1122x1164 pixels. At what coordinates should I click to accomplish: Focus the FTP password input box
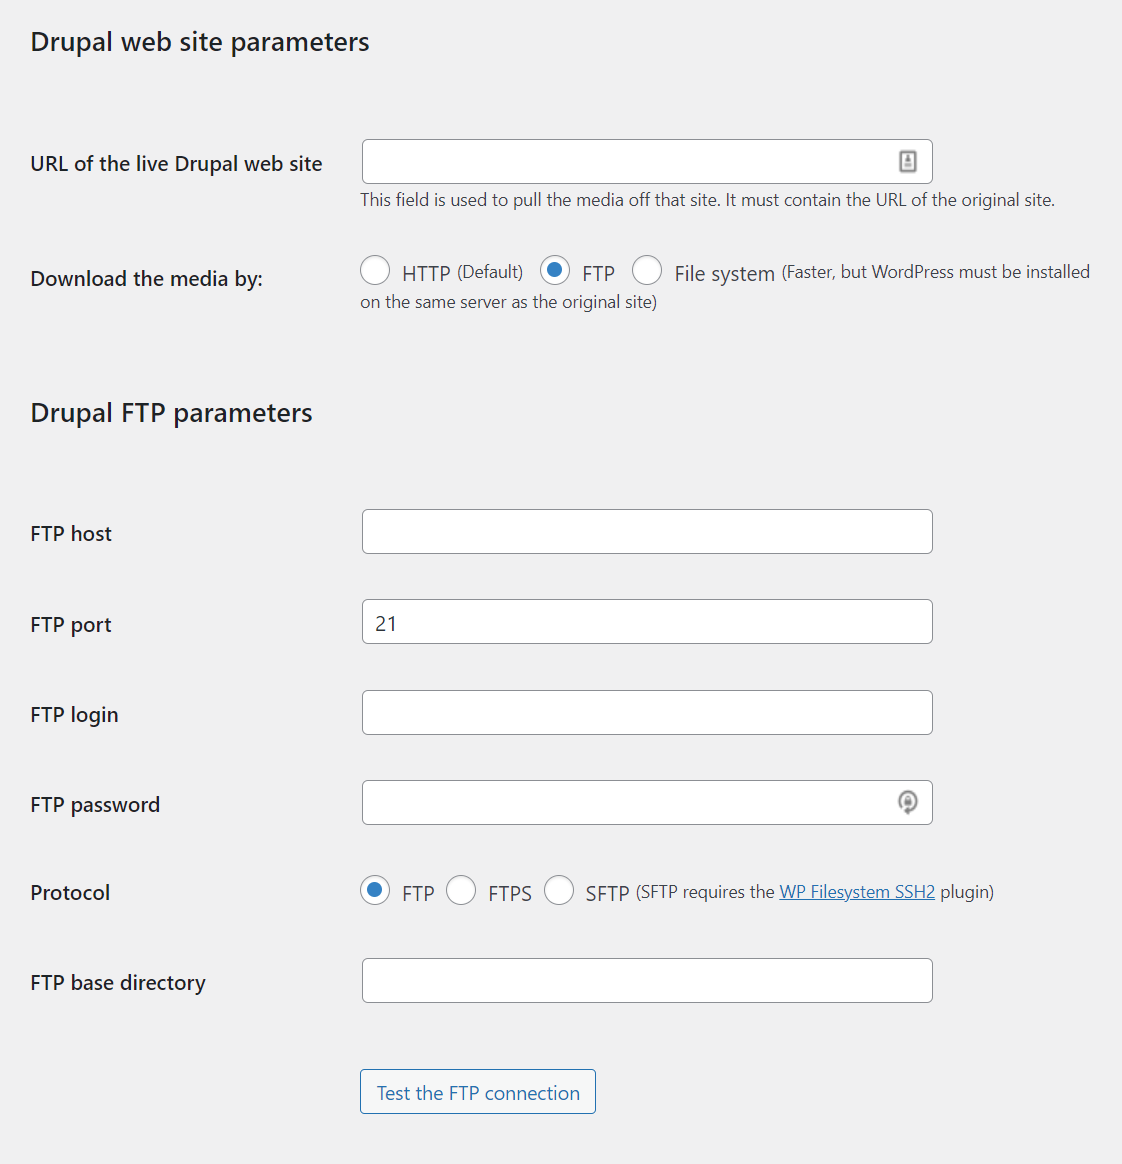pos(640,802)
